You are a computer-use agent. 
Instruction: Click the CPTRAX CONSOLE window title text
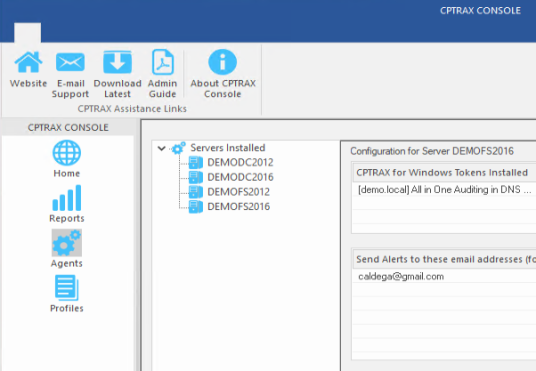tap(480, 11)
